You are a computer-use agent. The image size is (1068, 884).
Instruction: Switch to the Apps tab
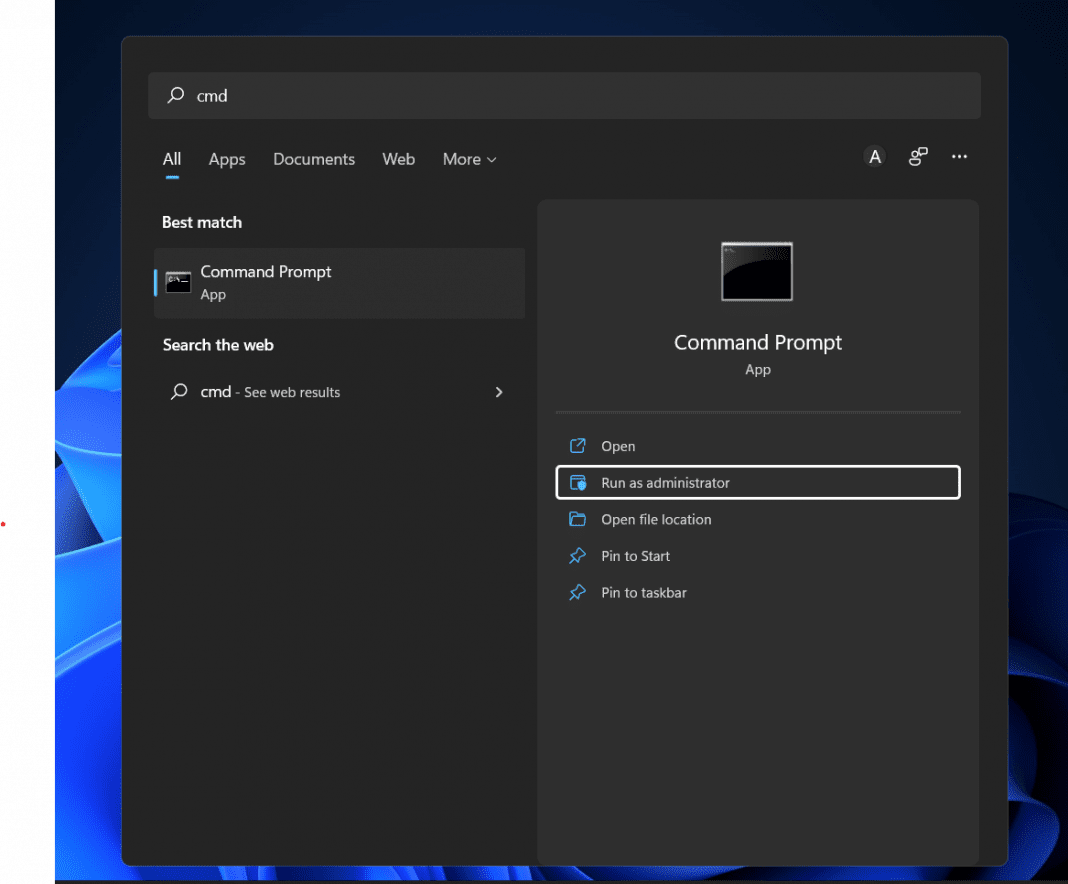[x=227, y=159]
